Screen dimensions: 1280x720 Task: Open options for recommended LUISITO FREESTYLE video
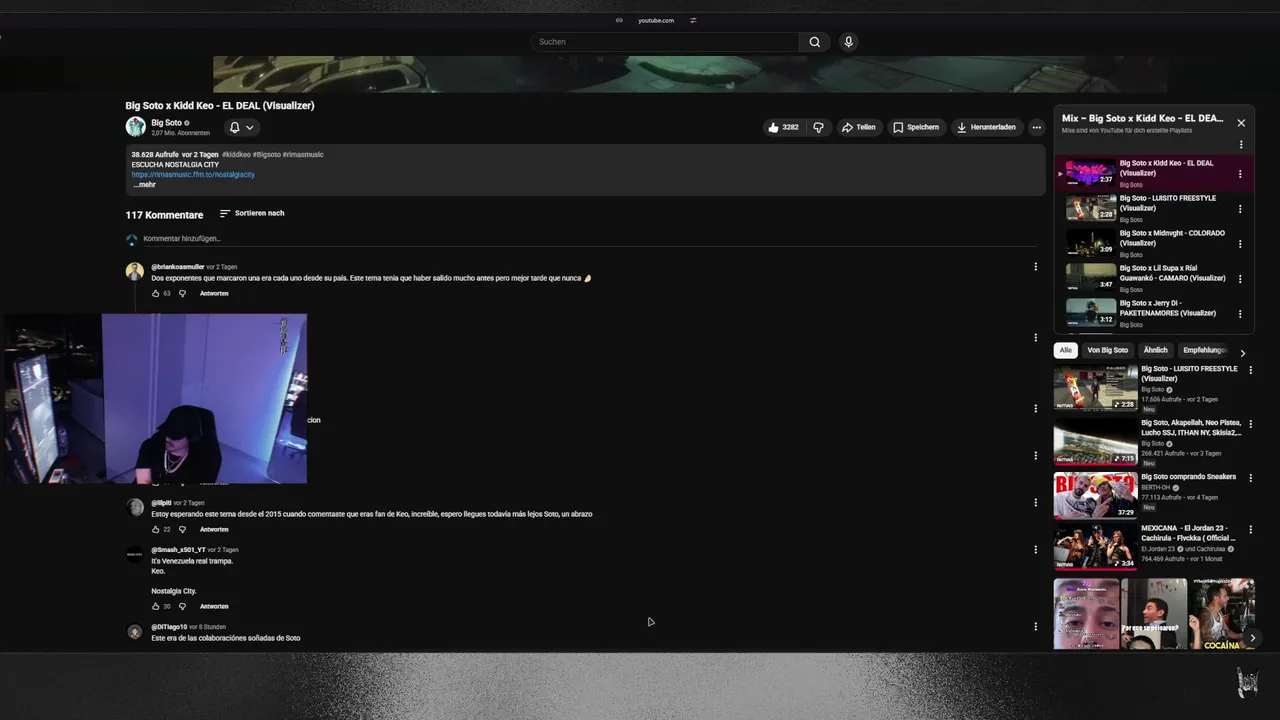tap(1250, 370)
